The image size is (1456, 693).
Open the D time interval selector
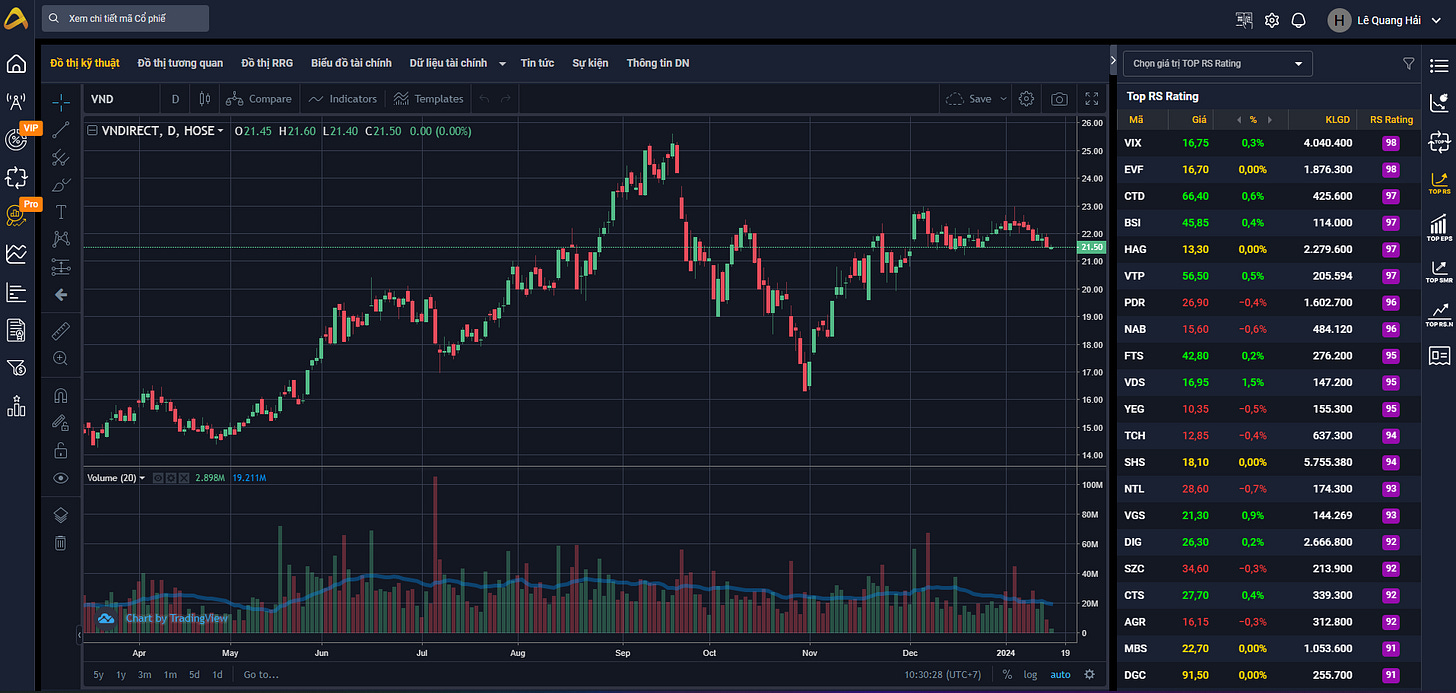(176, 99)
